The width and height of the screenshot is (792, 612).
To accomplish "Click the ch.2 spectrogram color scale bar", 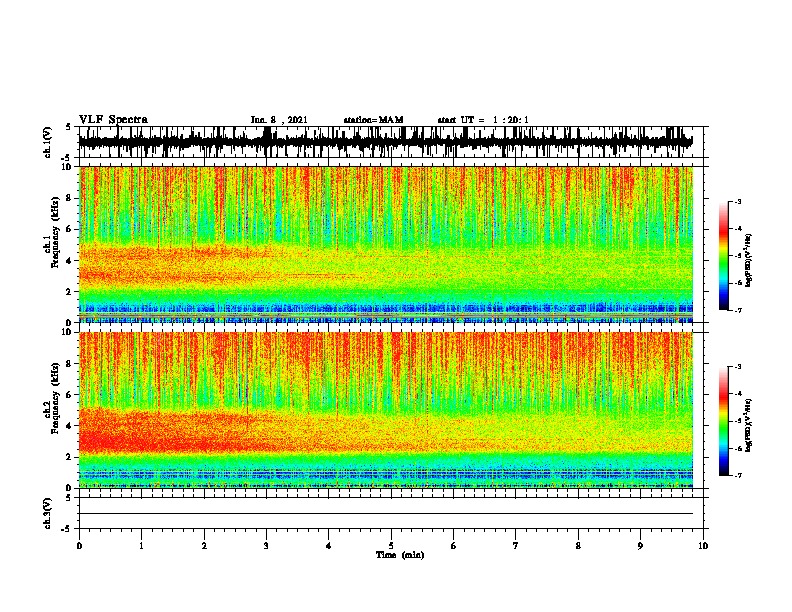I will (724, 421).
